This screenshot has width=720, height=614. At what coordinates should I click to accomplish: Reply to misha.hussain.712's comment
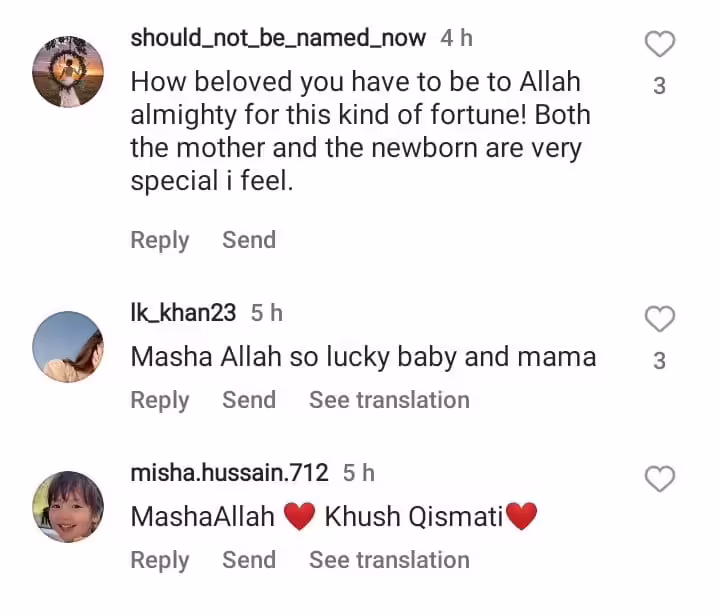tap(160, 560)
